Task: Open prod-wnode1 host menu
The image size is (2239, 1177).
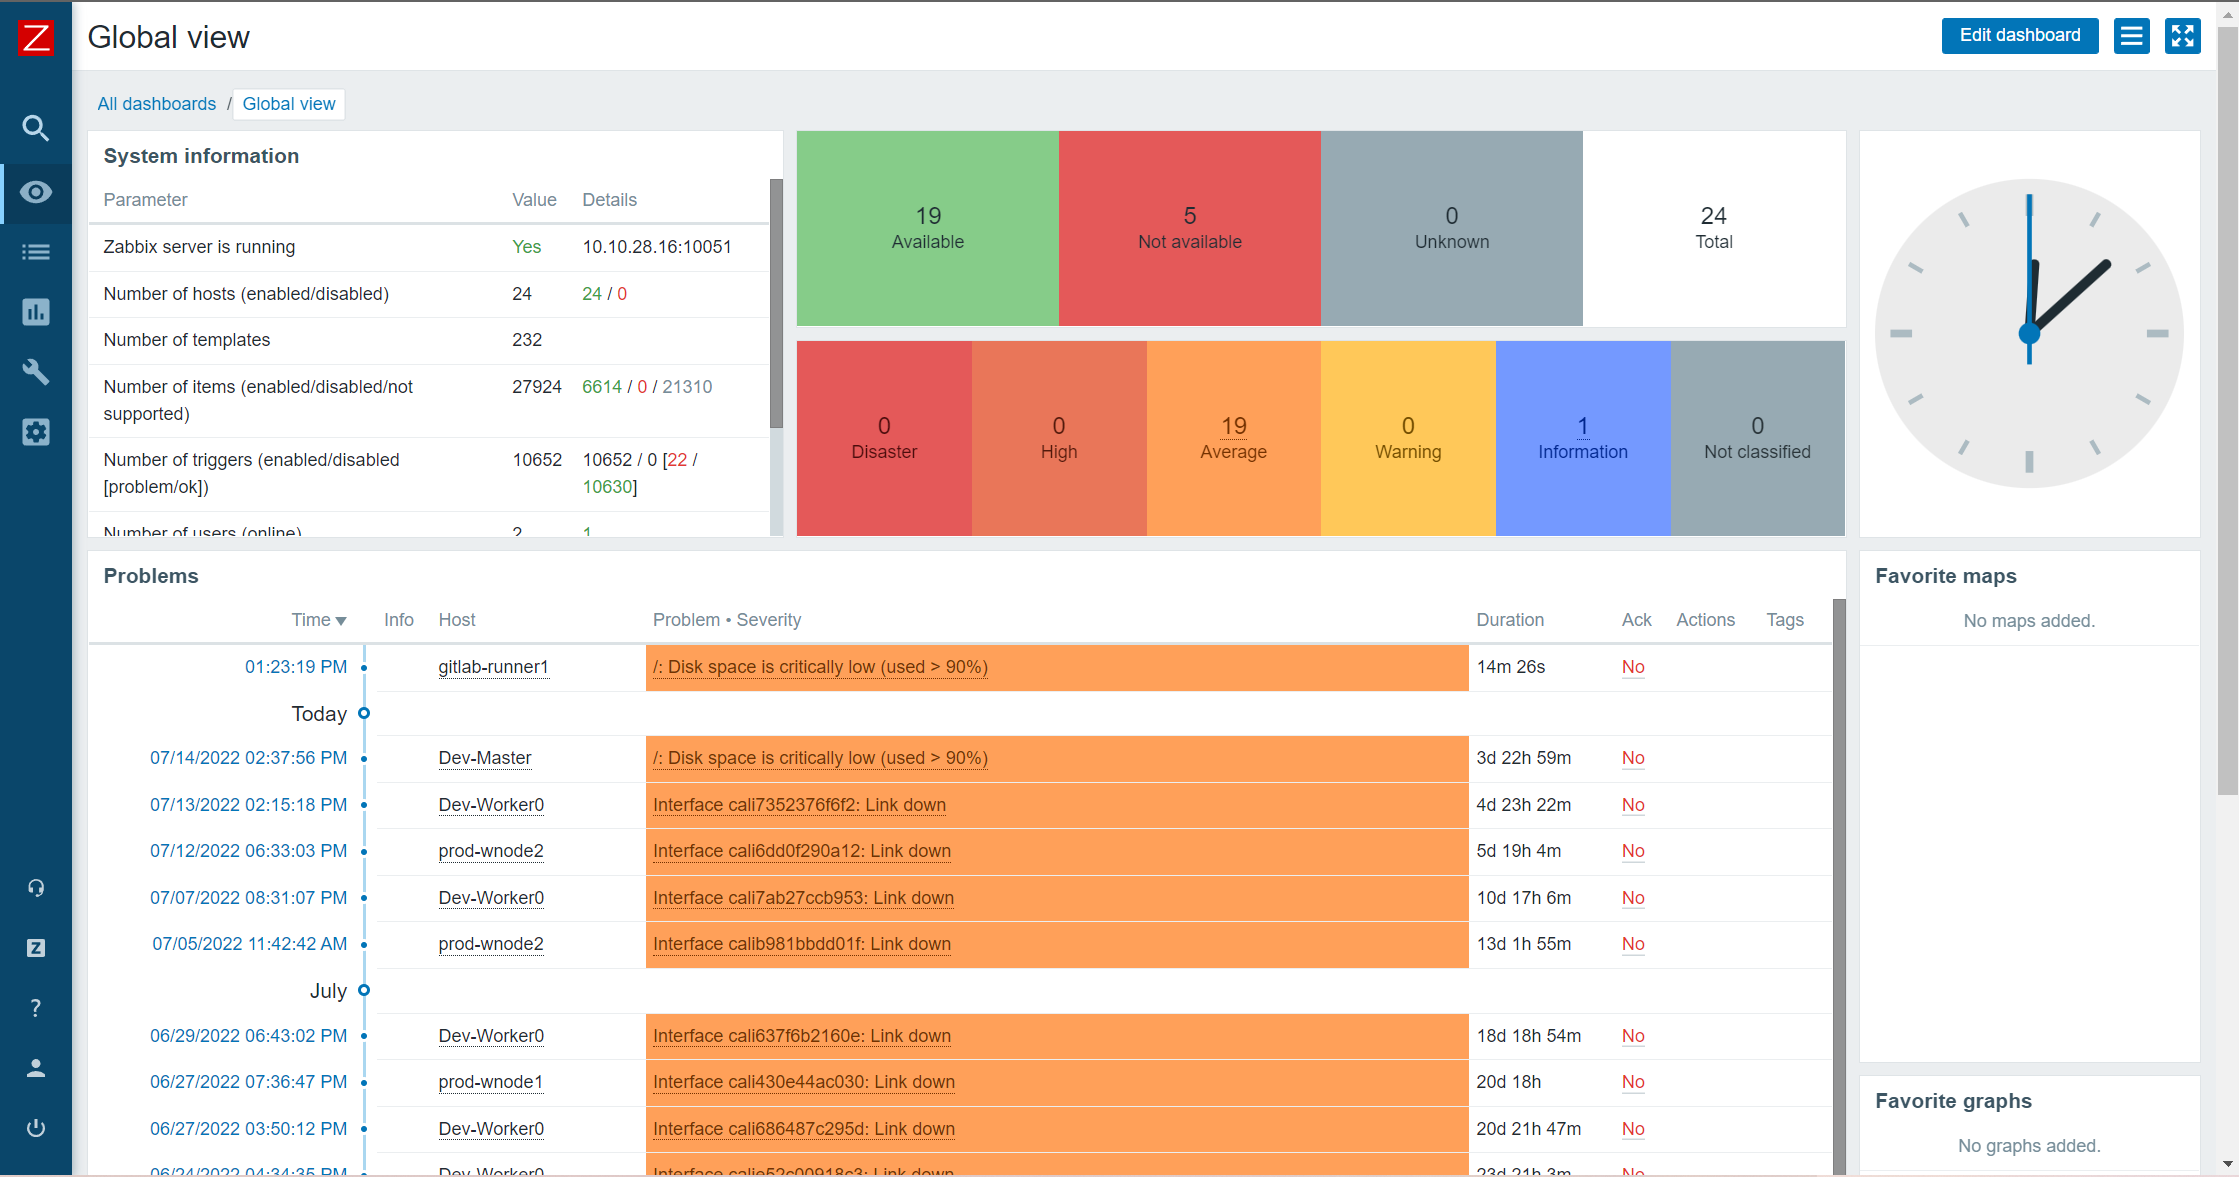Action: 491,1082
